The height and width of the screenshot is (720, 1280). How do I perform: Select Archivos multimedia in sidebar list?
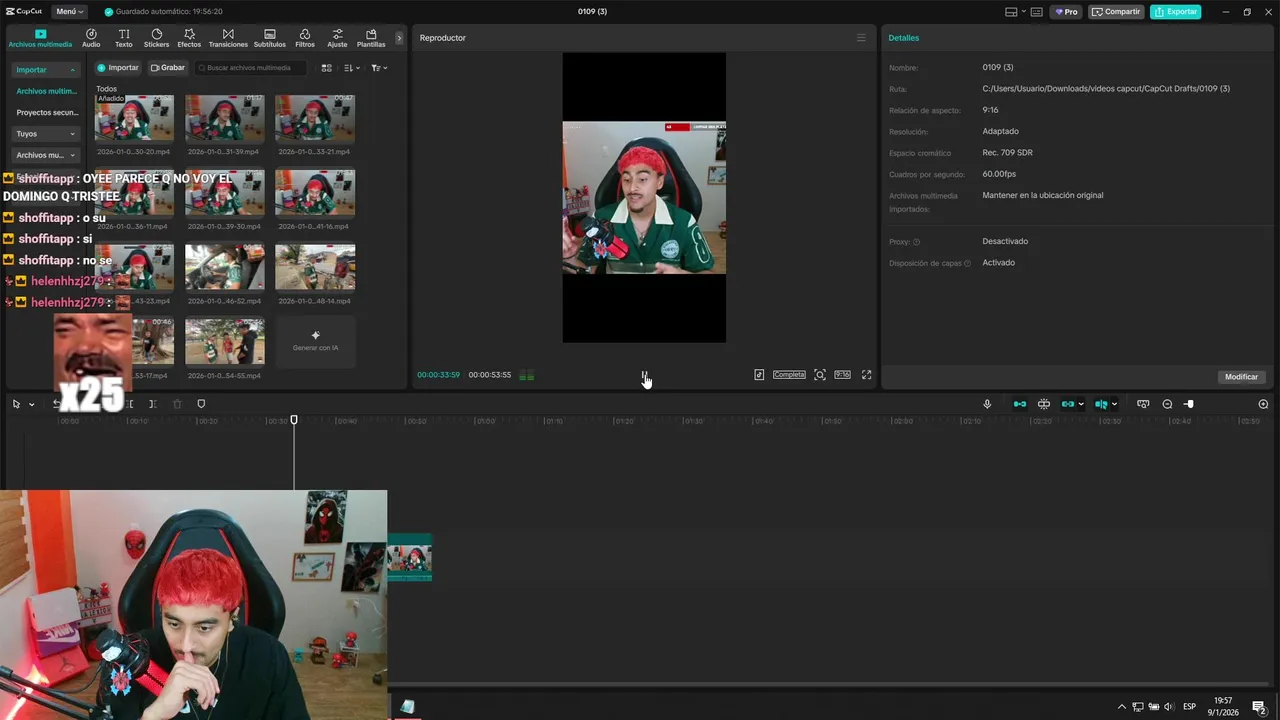tap(46, 91)
